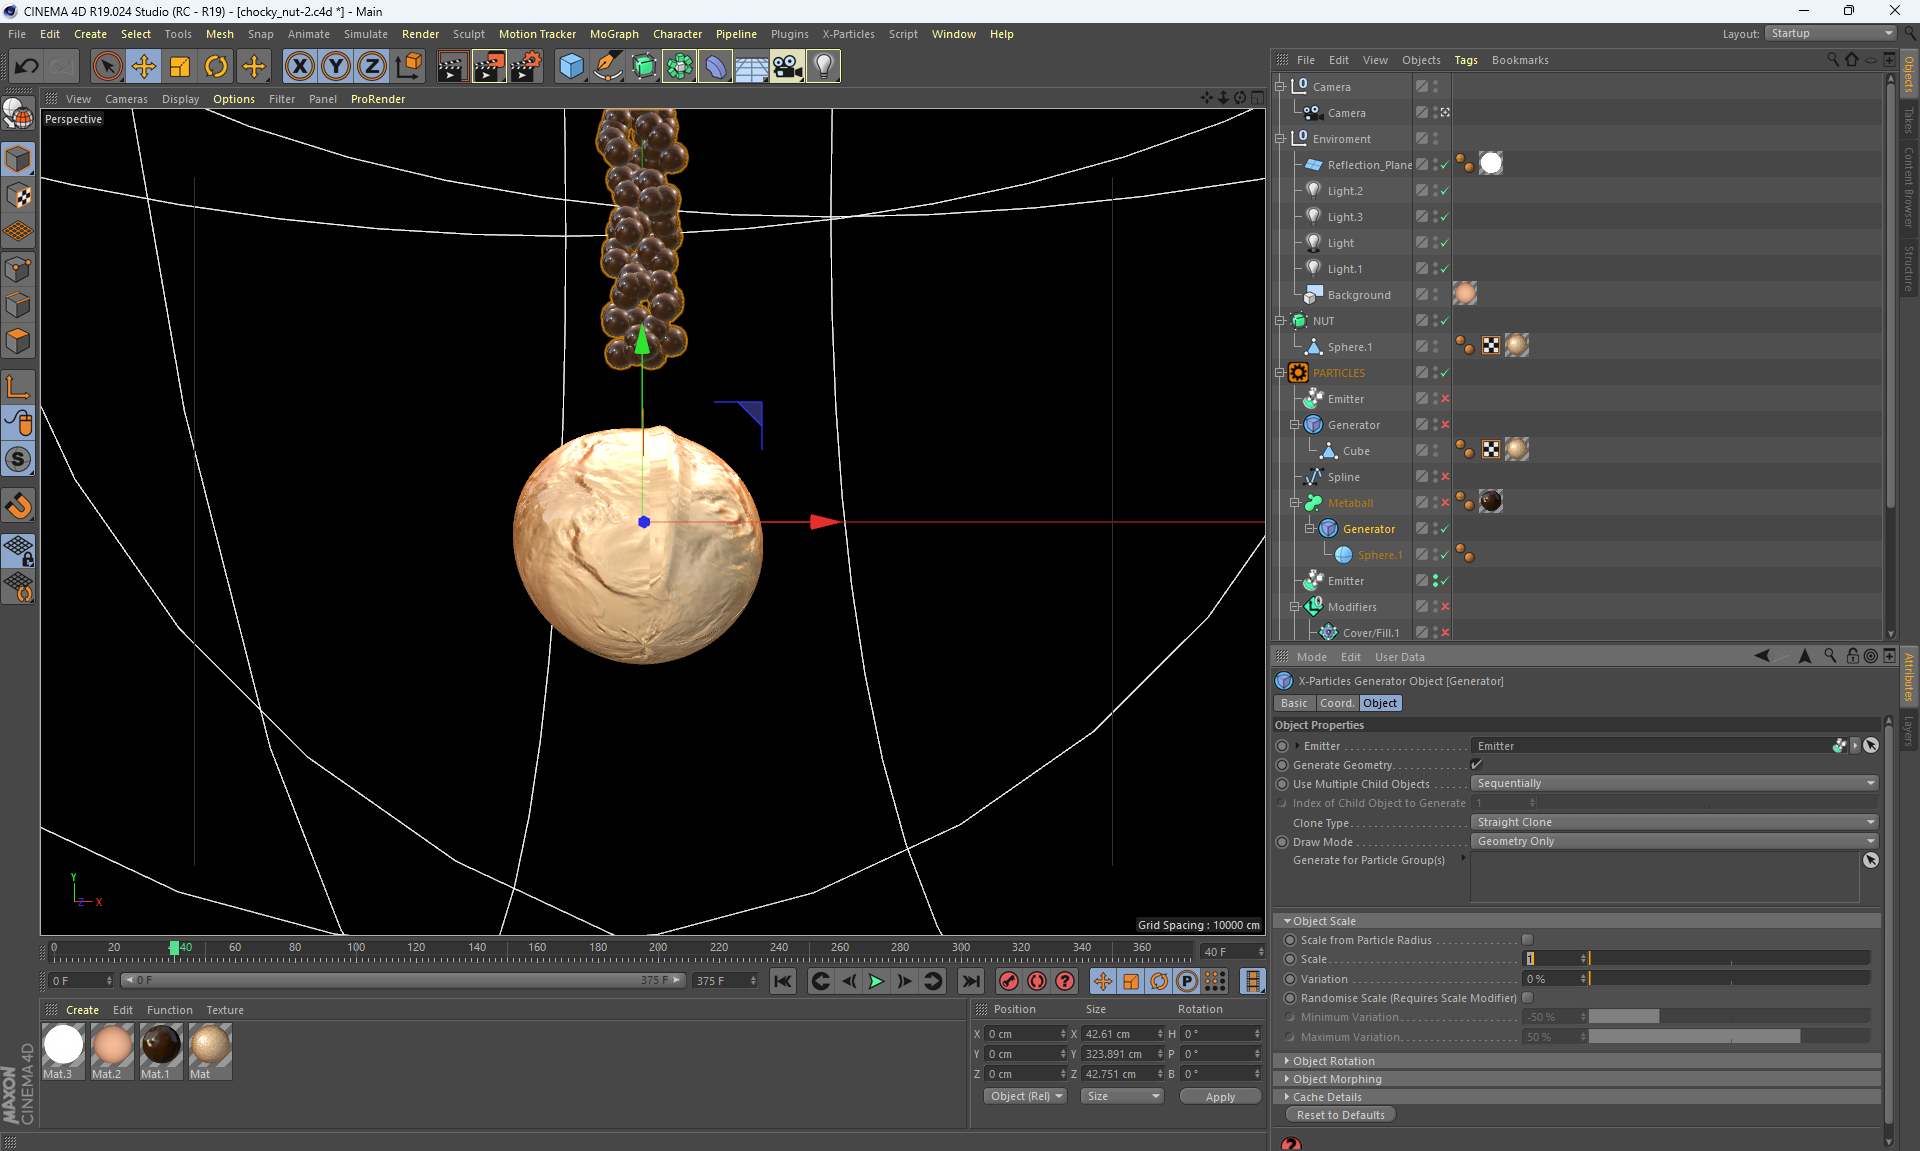Enable Randomise Scale checkbox
Screen dimensions: 1920x1151
[1527, 998]
